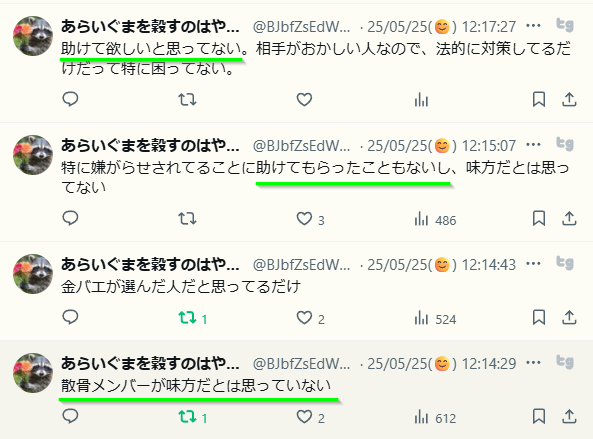
Task: View analytics showing 524 views
Action: tap(435, 318)
